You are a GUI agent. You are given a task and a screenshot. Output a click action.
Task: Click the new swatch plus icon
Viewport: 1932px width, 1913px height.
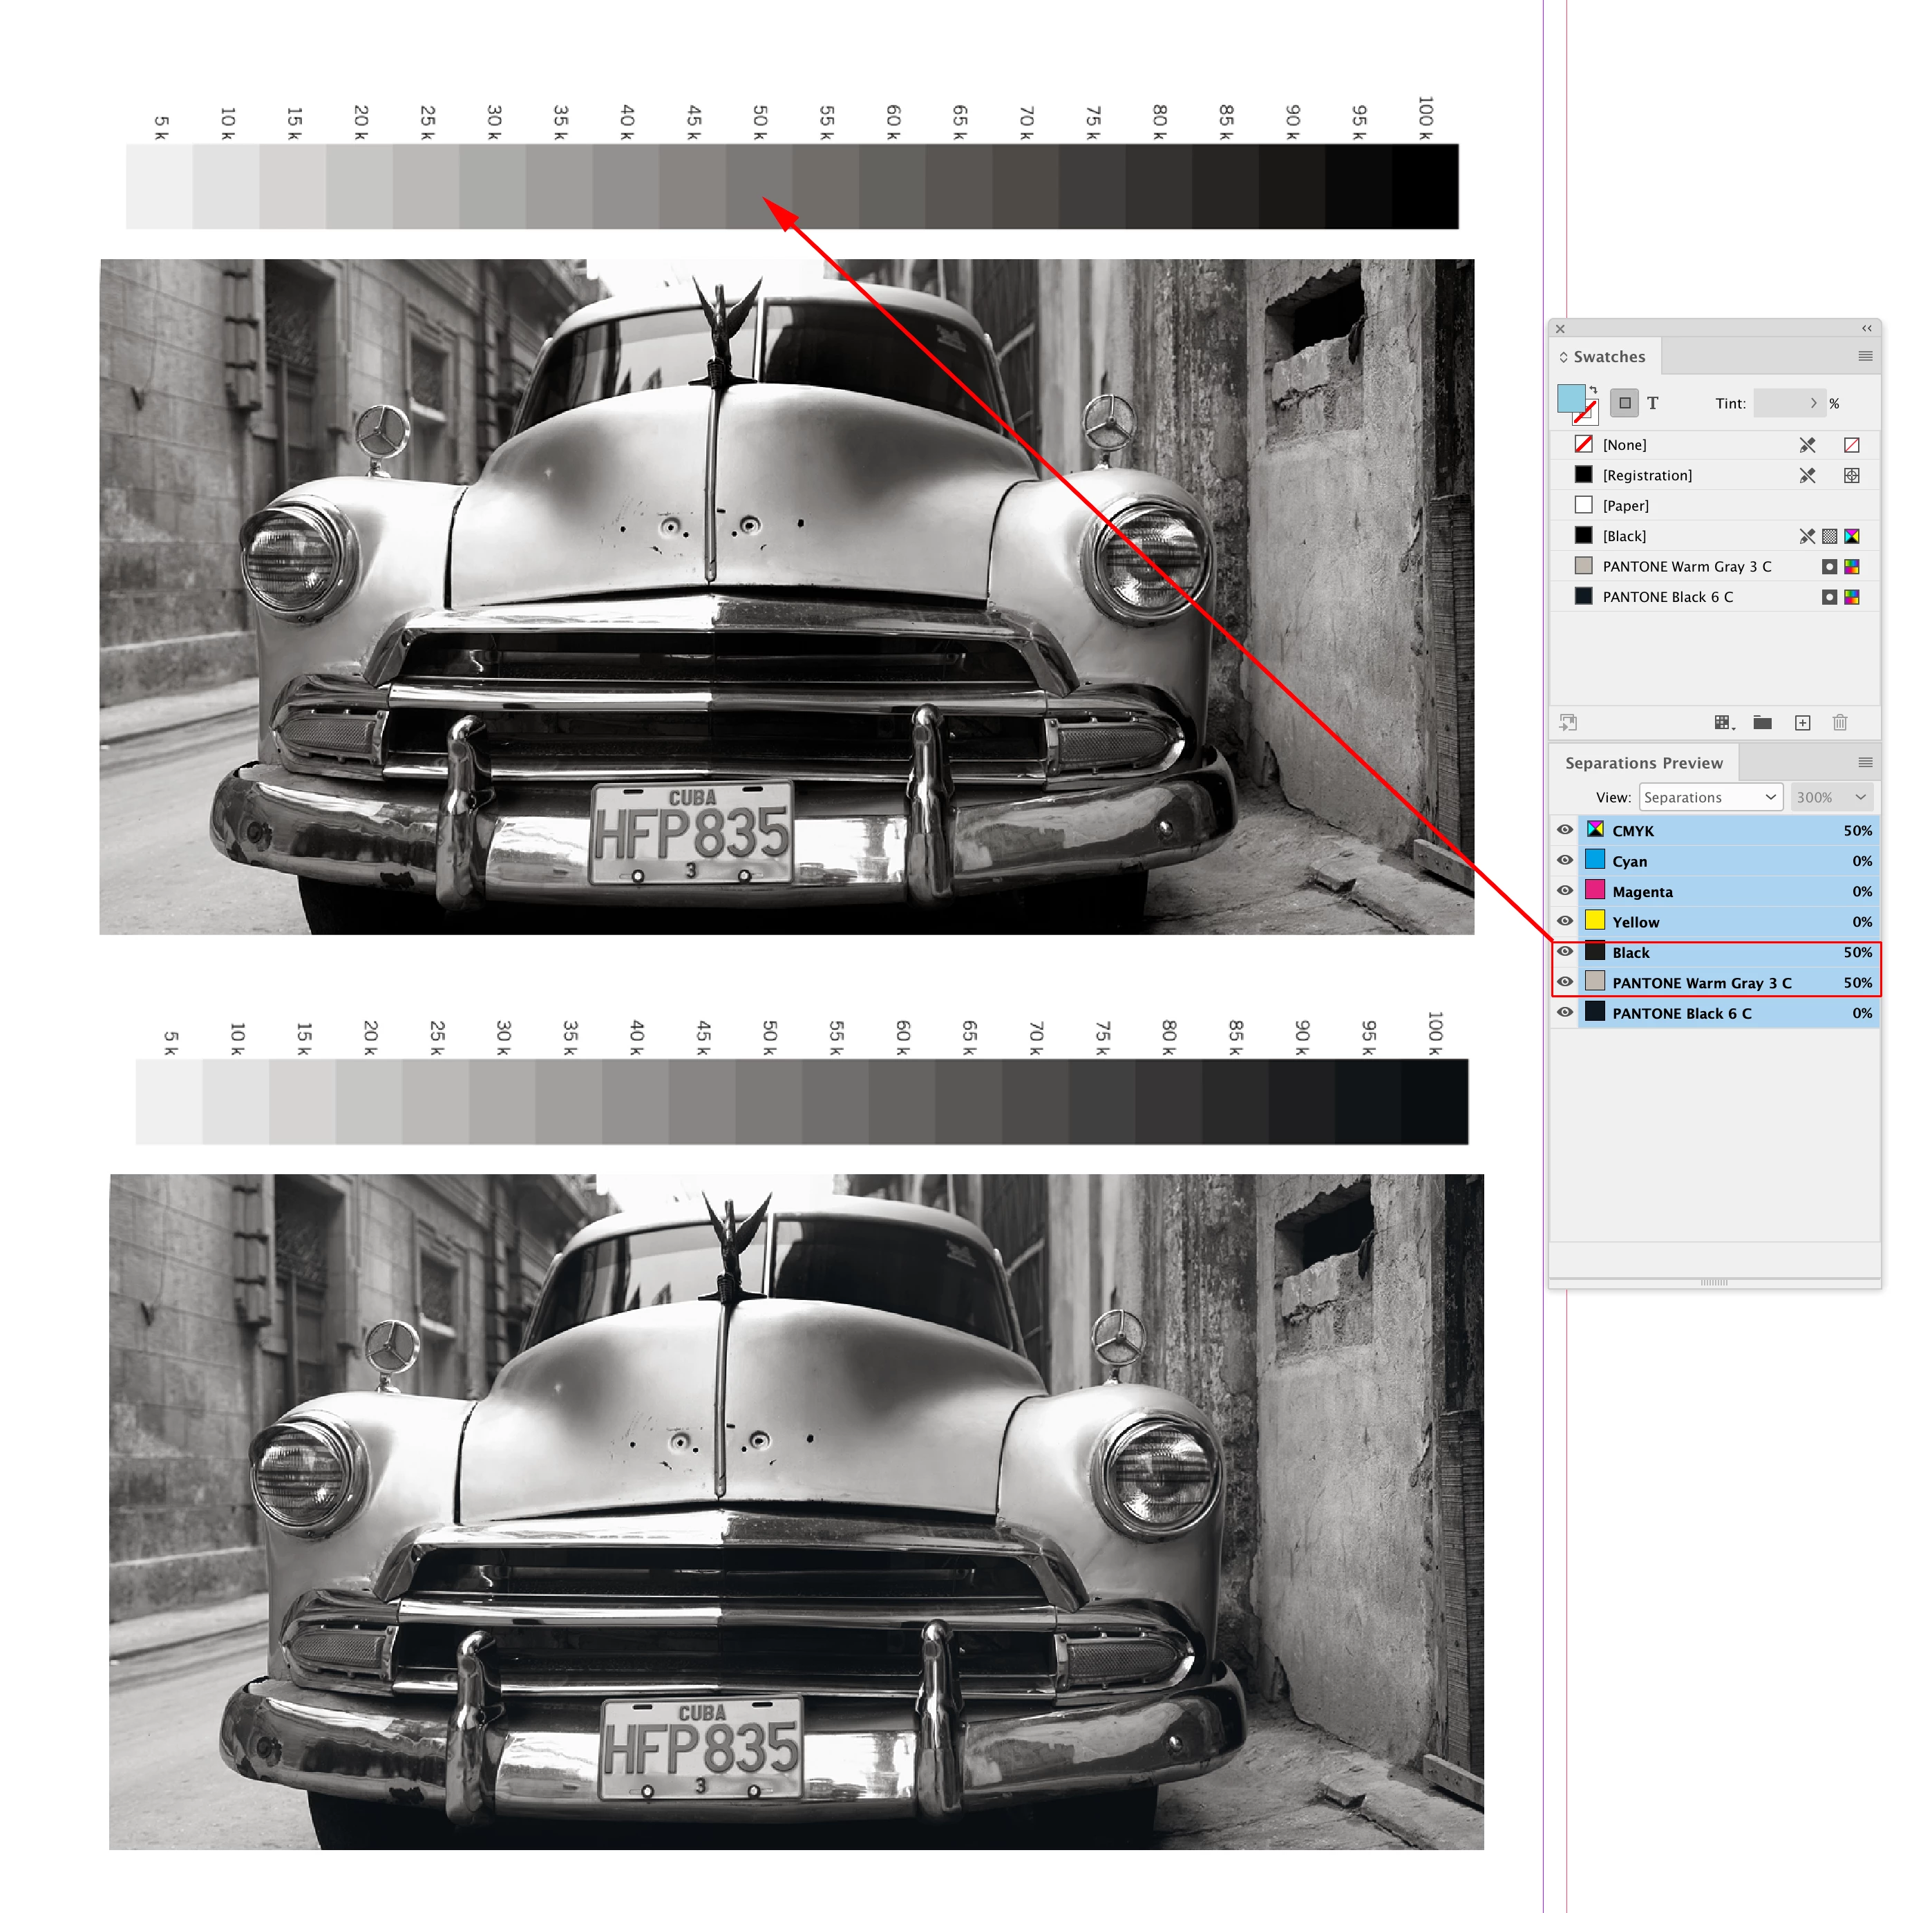point(1802,723)
